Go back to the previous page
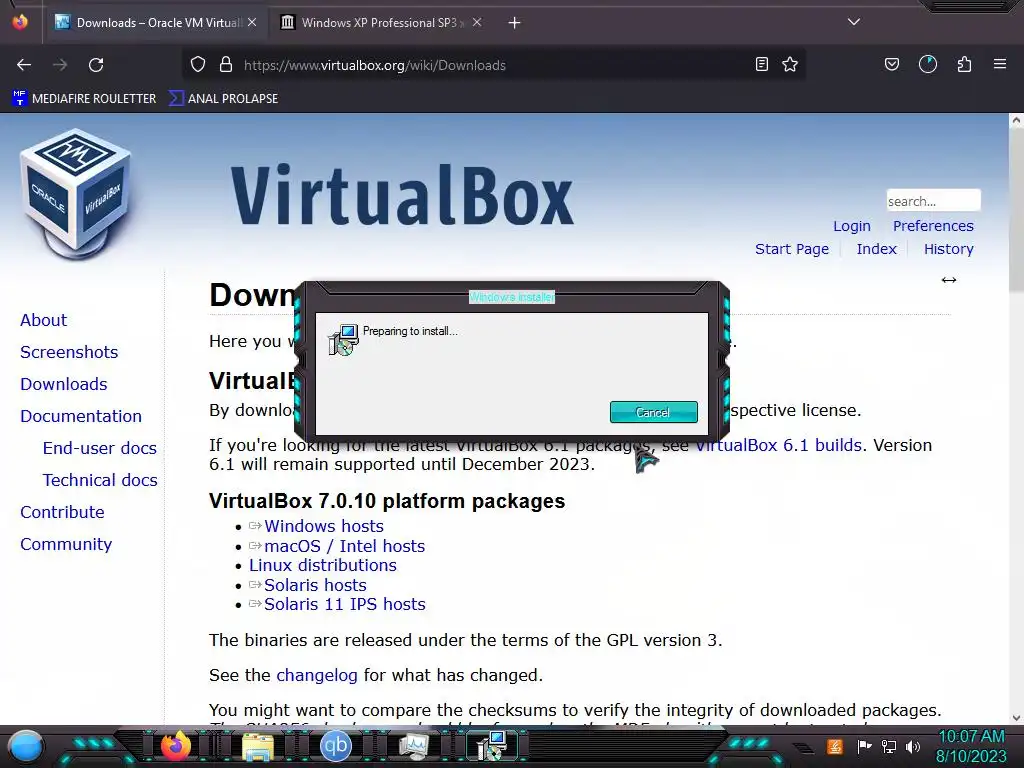This screenshot has width=1024, height=768. click(x=24, y=65)
